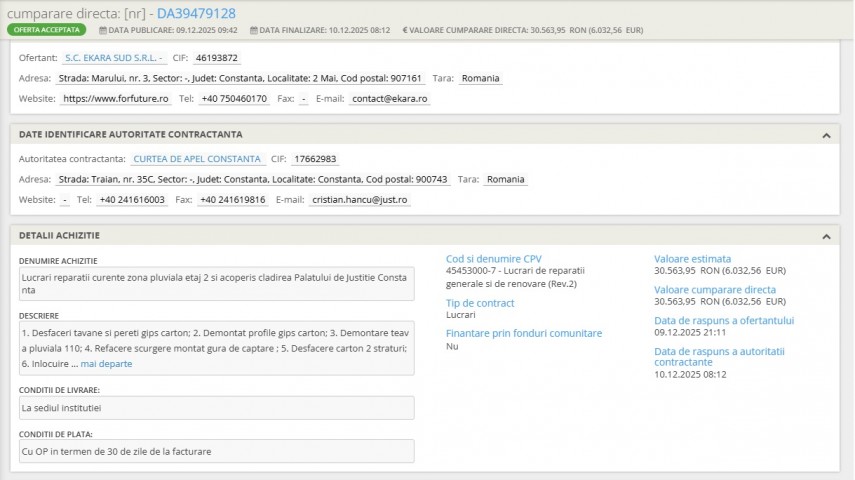The width and height of the screenshot is (855, 480).
Task: Open the CURTEA DE APEL CONSTANTA authority link
Action: [197, 159]
